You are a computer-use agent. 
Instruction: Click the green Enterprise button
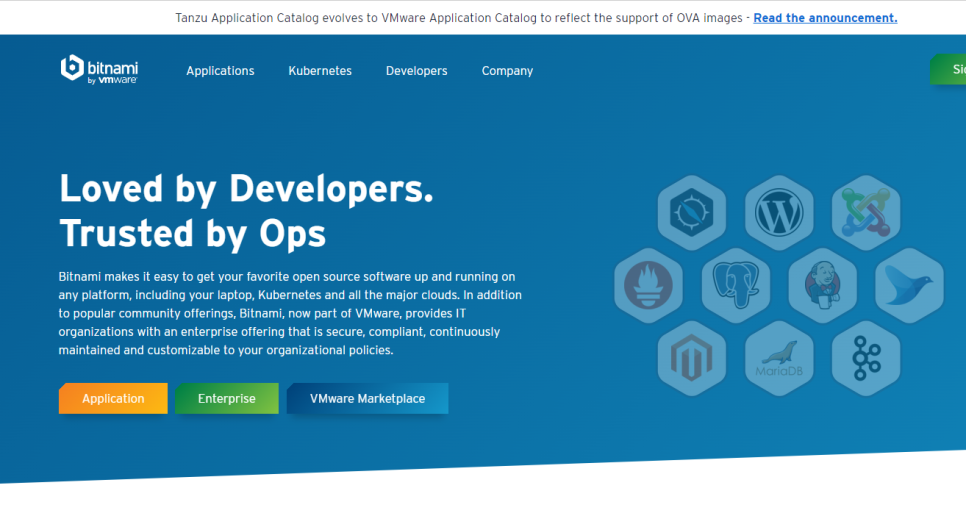point(227,398)
